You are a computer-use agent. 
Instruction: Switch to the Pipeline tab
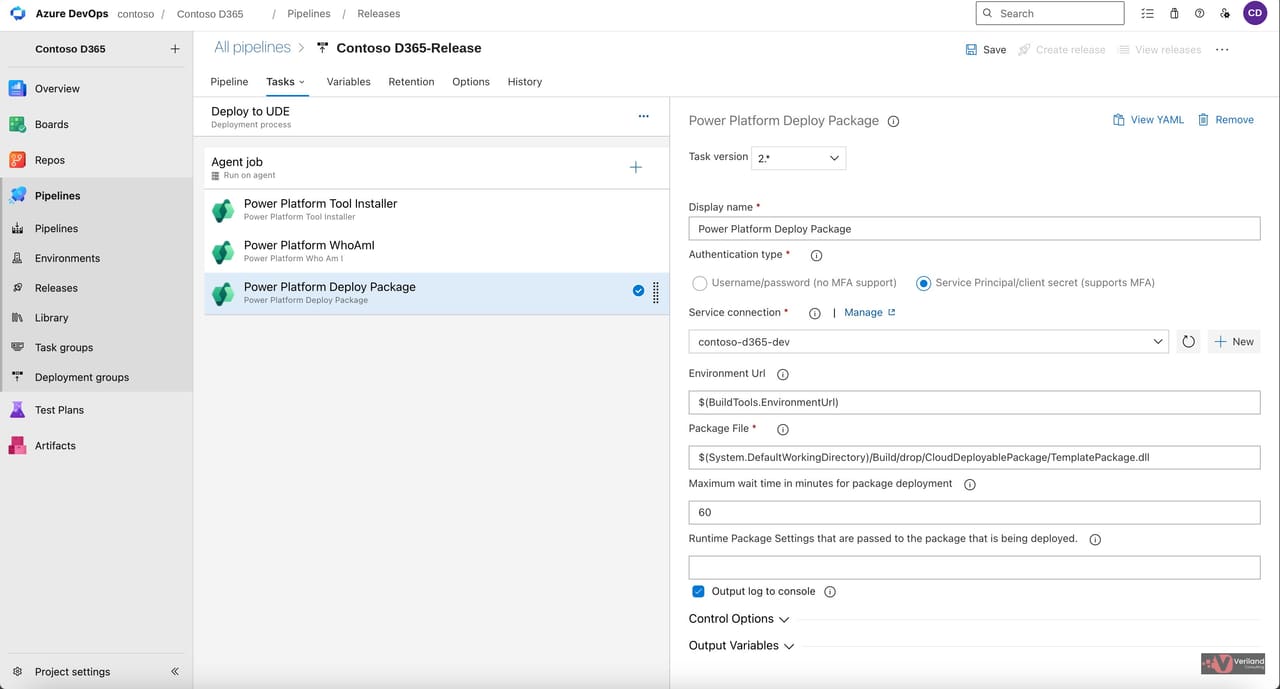[x=229, y=82]
